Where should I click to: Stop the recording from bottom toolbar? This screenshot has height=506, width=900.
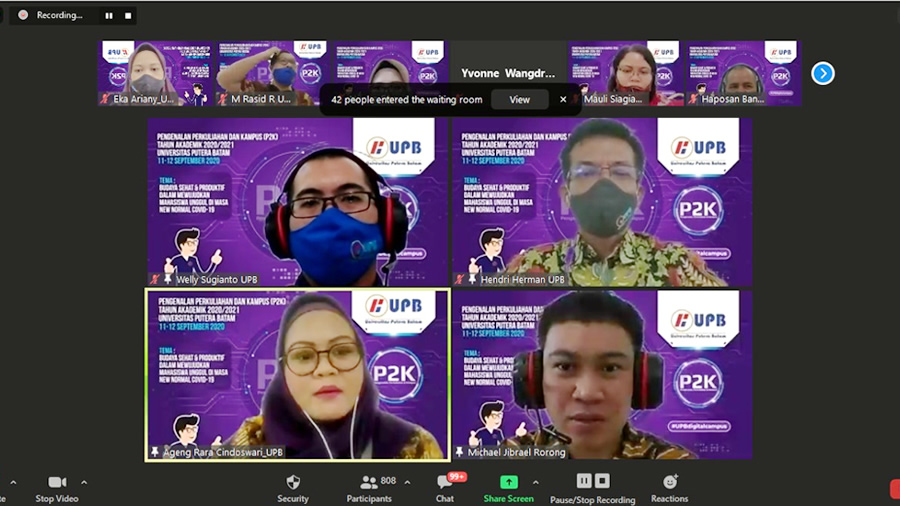602,481
